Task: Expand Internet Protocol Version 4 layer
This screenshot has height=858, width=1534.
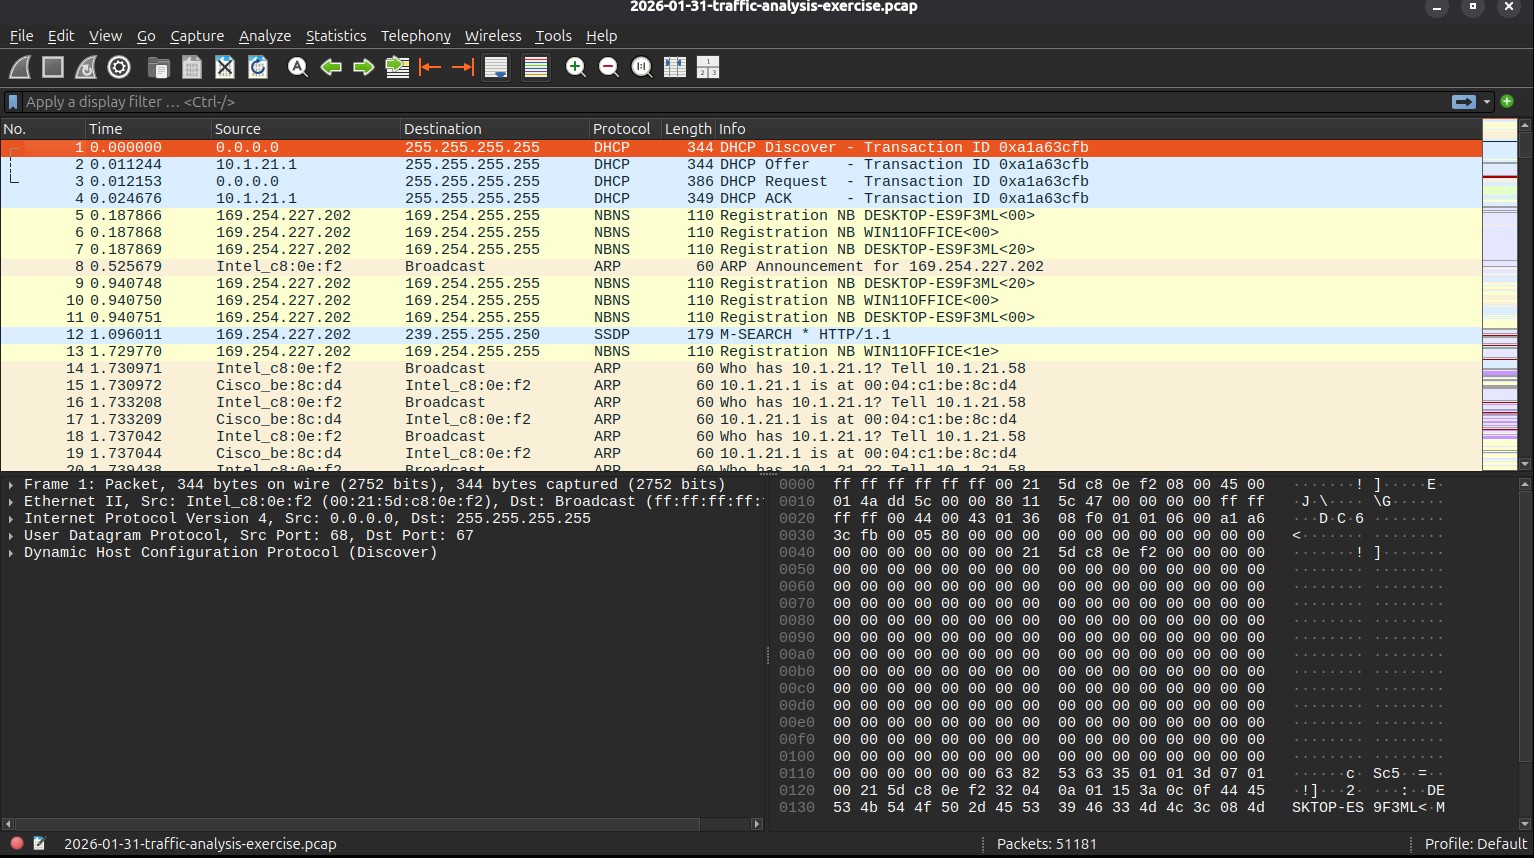Action: pos(11,518)
